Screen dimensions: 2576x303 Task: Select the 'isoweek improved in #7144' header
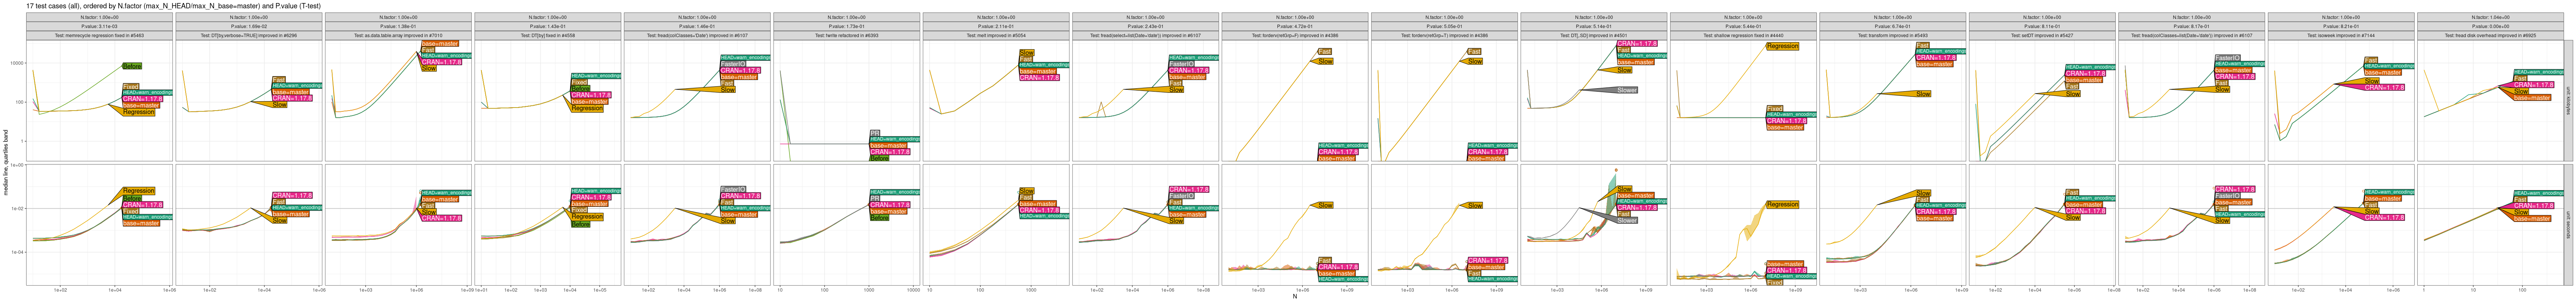[2341, 35]
